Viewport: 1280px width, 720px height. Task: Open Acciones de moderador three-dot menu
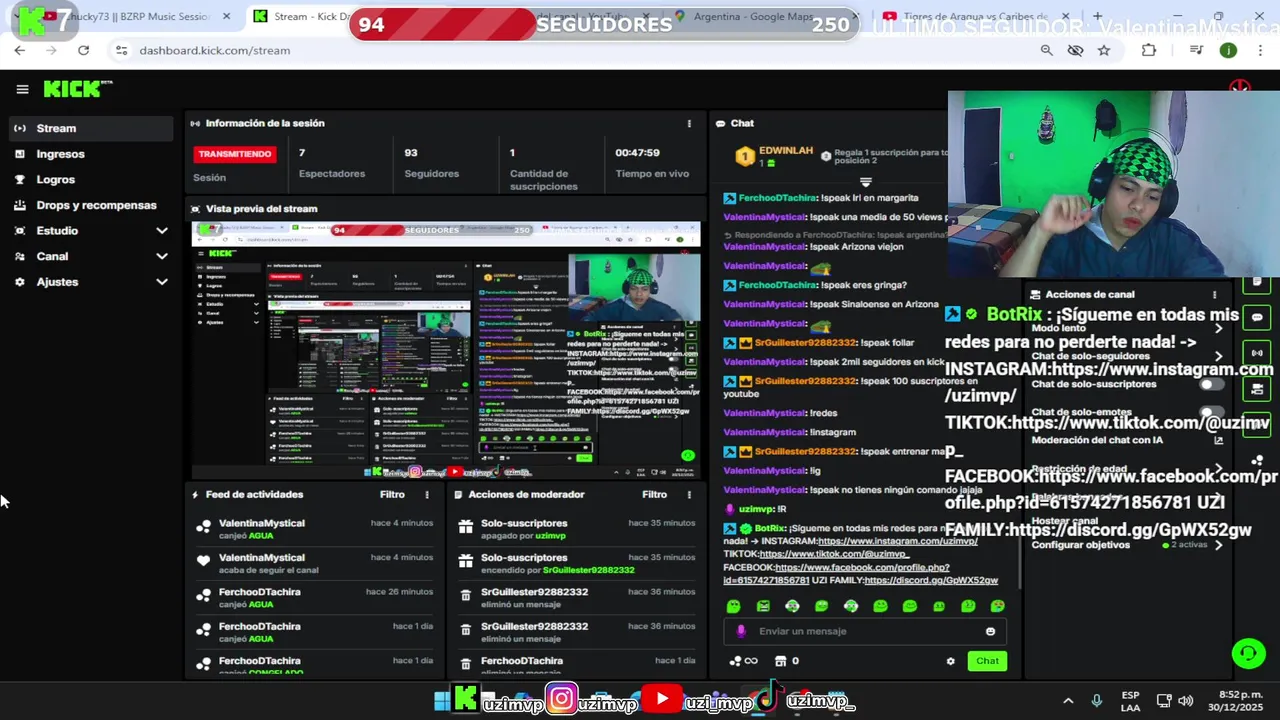688,494
